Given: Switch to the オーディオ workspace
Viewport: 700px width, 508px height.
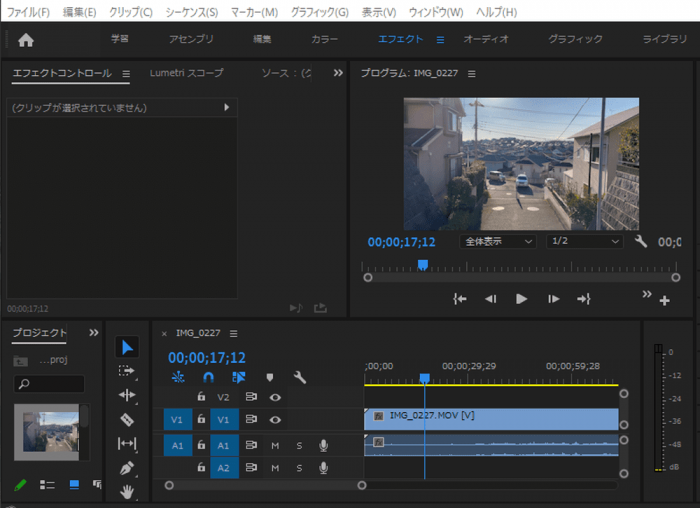Looking at the screenshot, I should pyautogui.click(x=486, y=39).
